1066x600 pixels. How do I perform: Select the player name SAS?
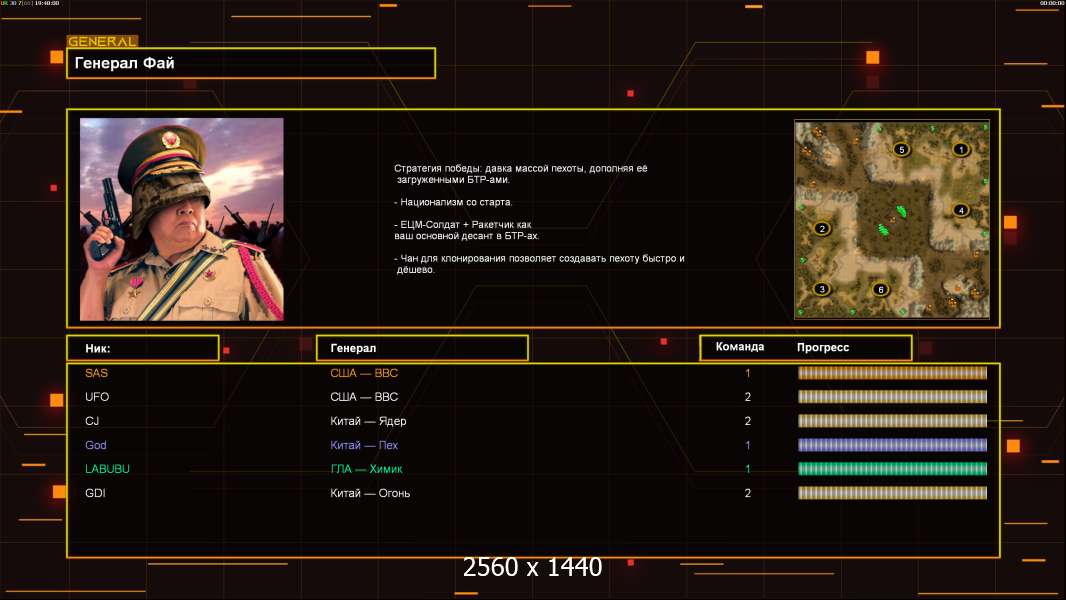coord(96,373)
